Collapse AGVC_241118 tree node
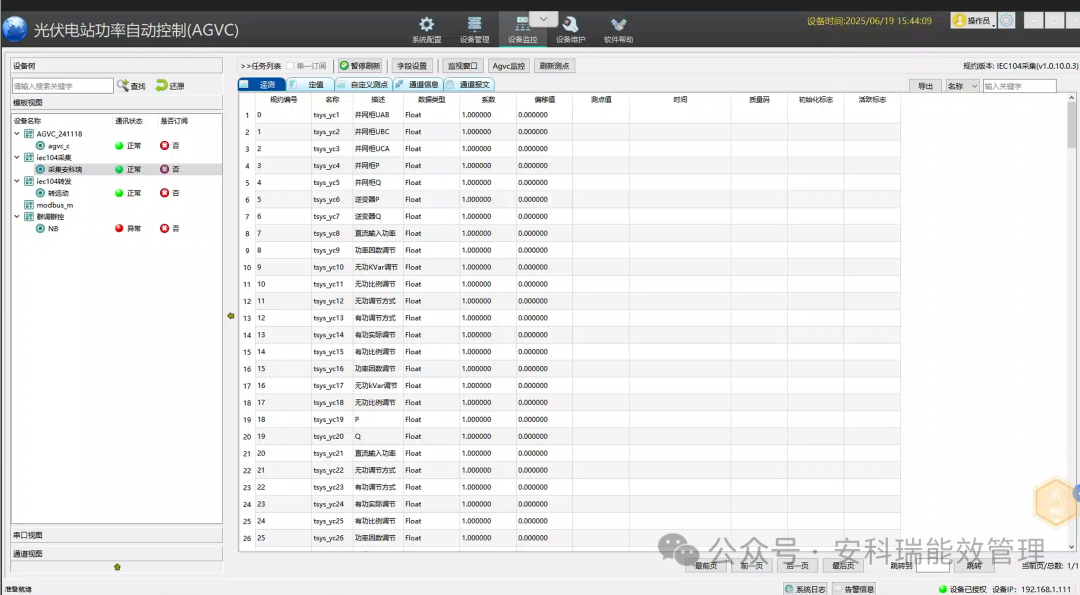 click(17, 134)
